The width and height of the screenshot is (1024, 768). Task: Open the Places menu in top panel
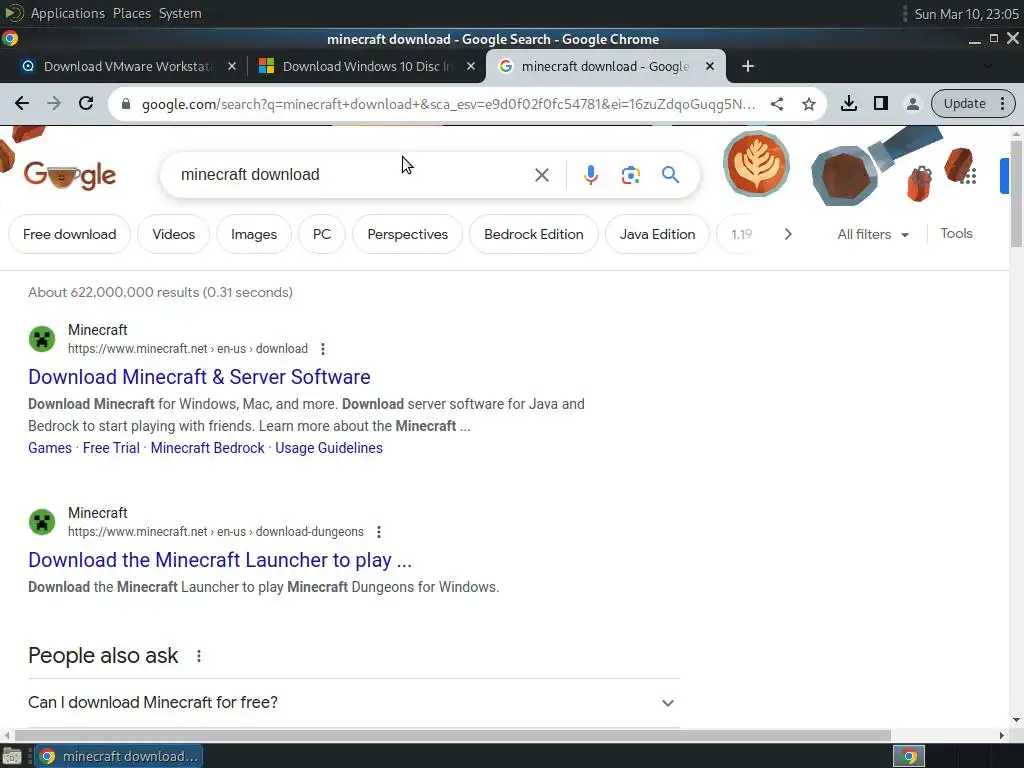131,13
